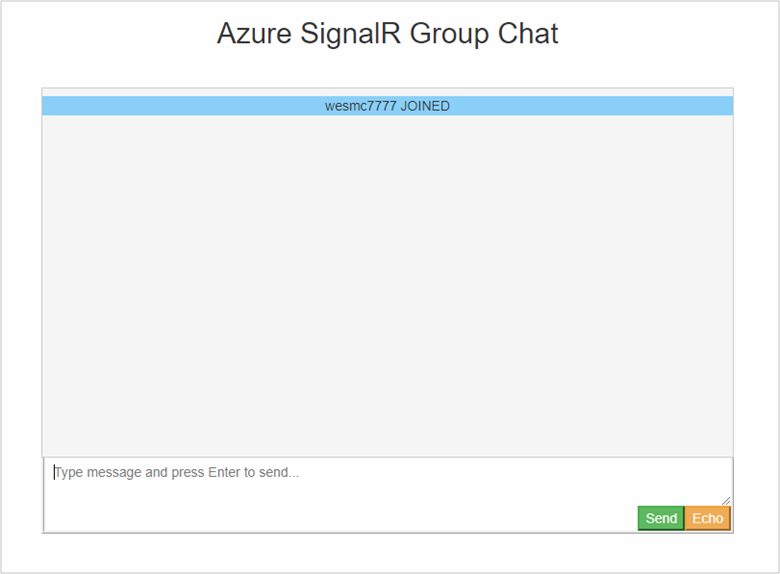Screen dimensions: 780x574
Task: Click the word JOINED in the blue banner
Action: (425, 106)
